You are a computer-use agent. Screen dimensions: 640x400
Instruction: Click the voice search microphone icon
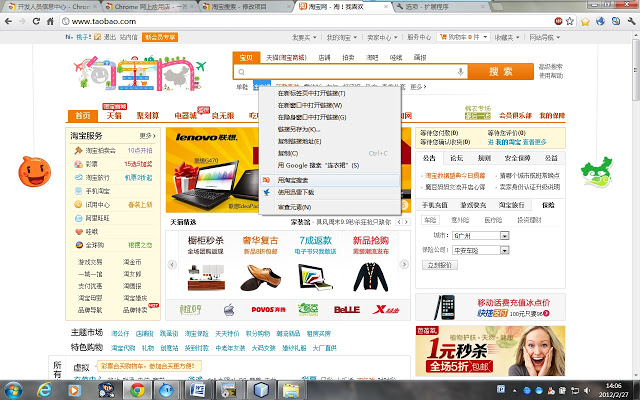pyautogui.click(x=460, y=72)
